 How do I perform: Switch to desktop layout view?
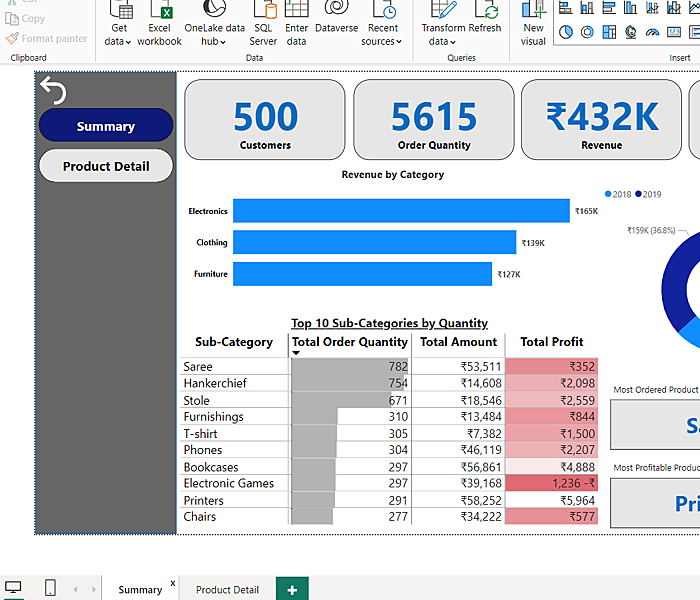pyautogui.click(x=14, y=589)
